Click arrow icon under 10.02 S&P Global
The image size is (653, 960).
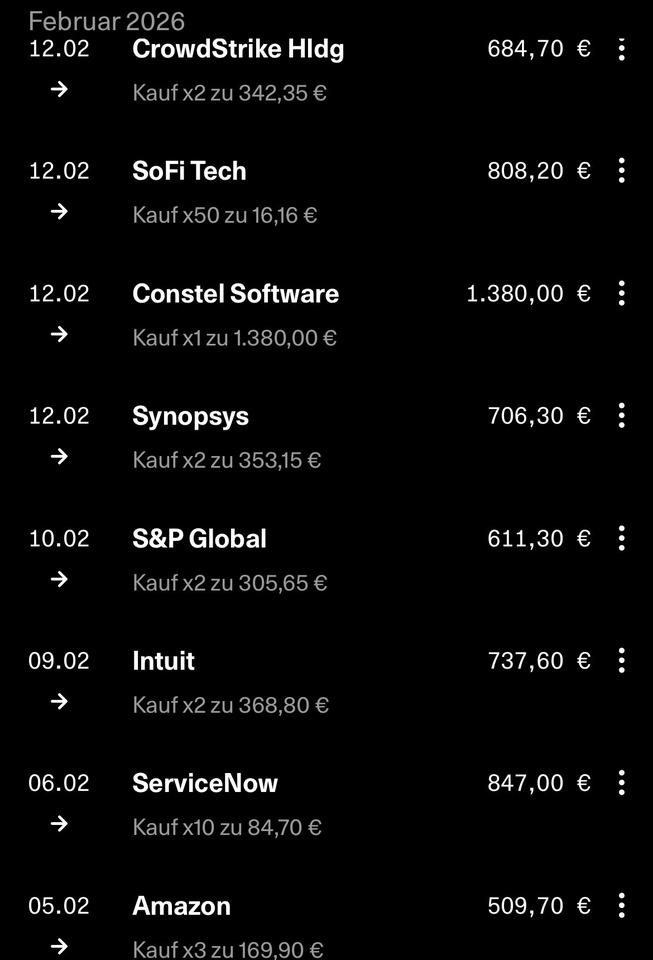point(59,580)
